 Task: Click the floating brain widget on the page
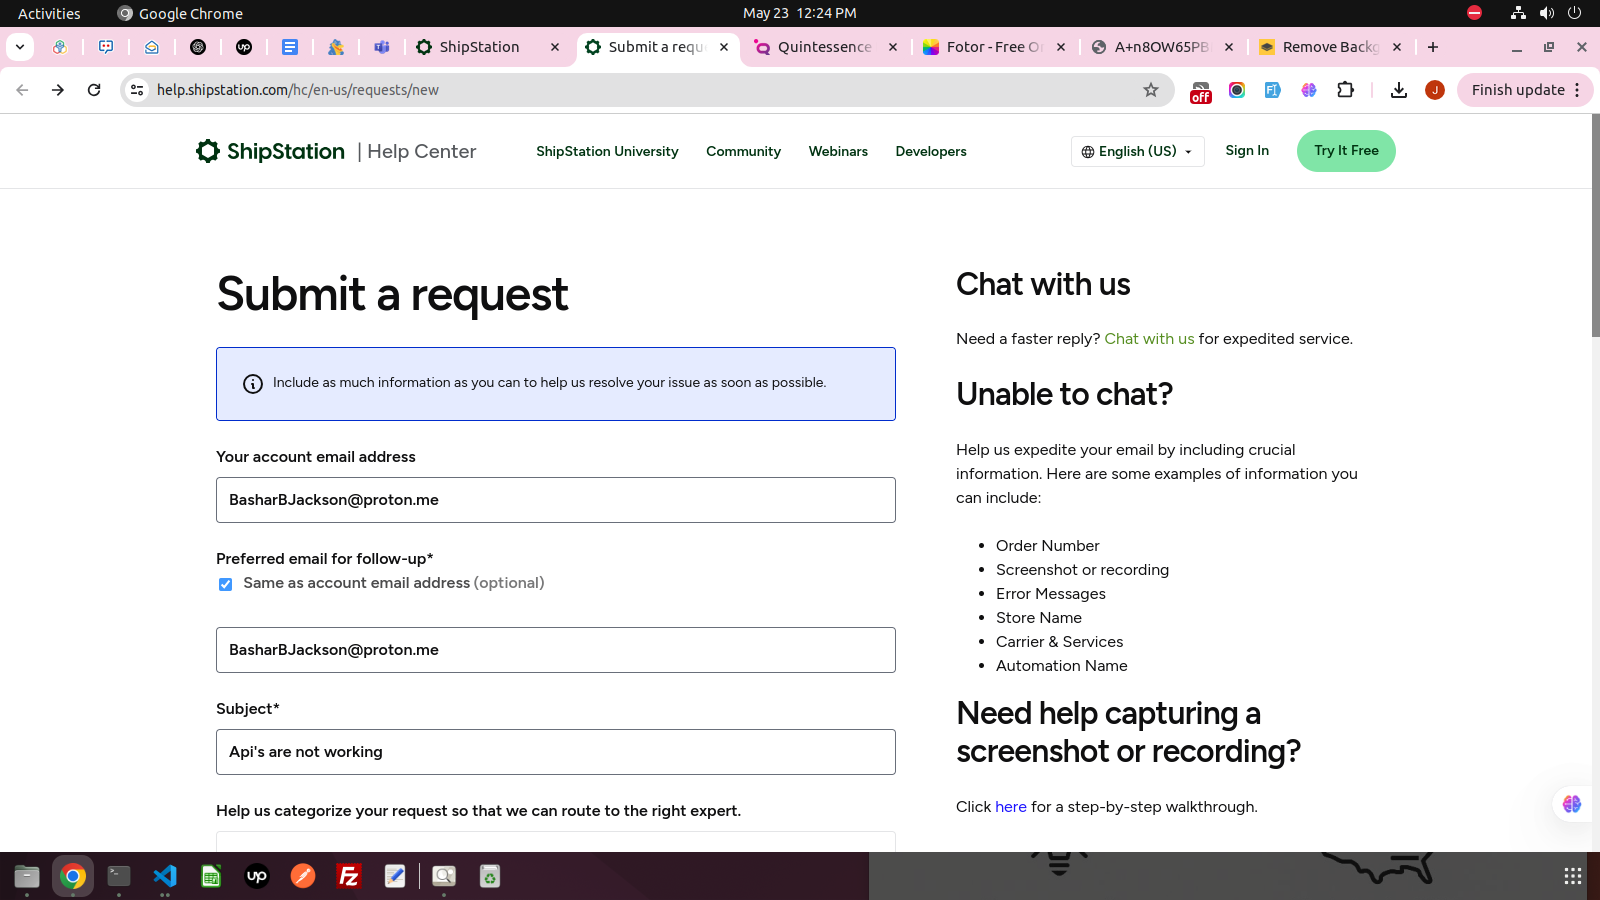(1572, 804)
